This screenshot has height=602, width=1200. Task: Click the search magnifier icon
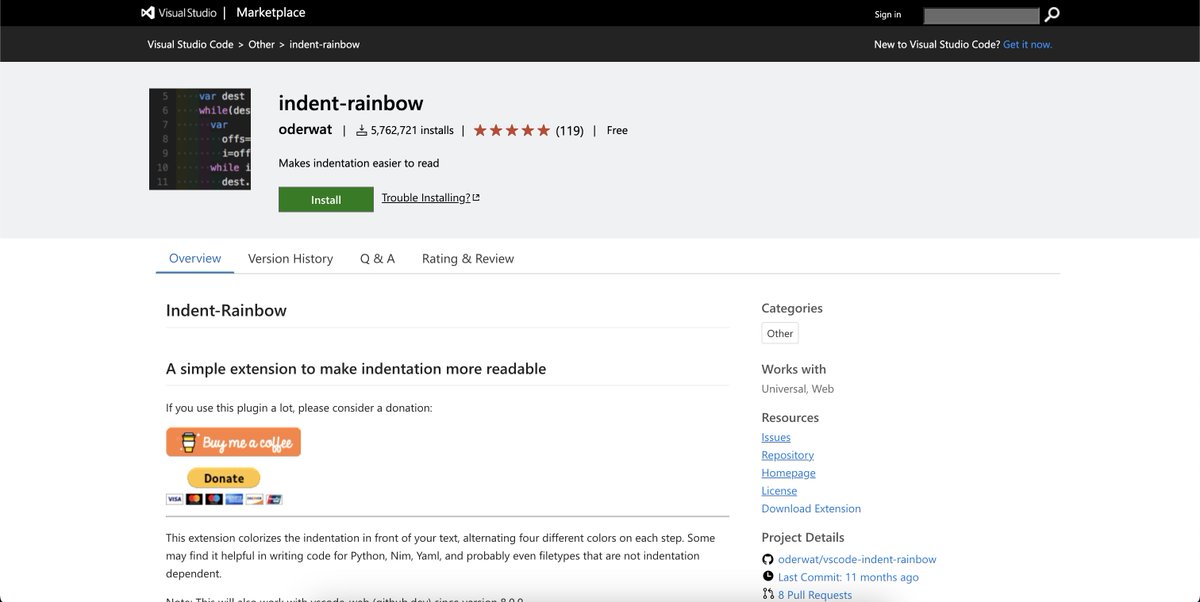click(x=1050, y=15)
